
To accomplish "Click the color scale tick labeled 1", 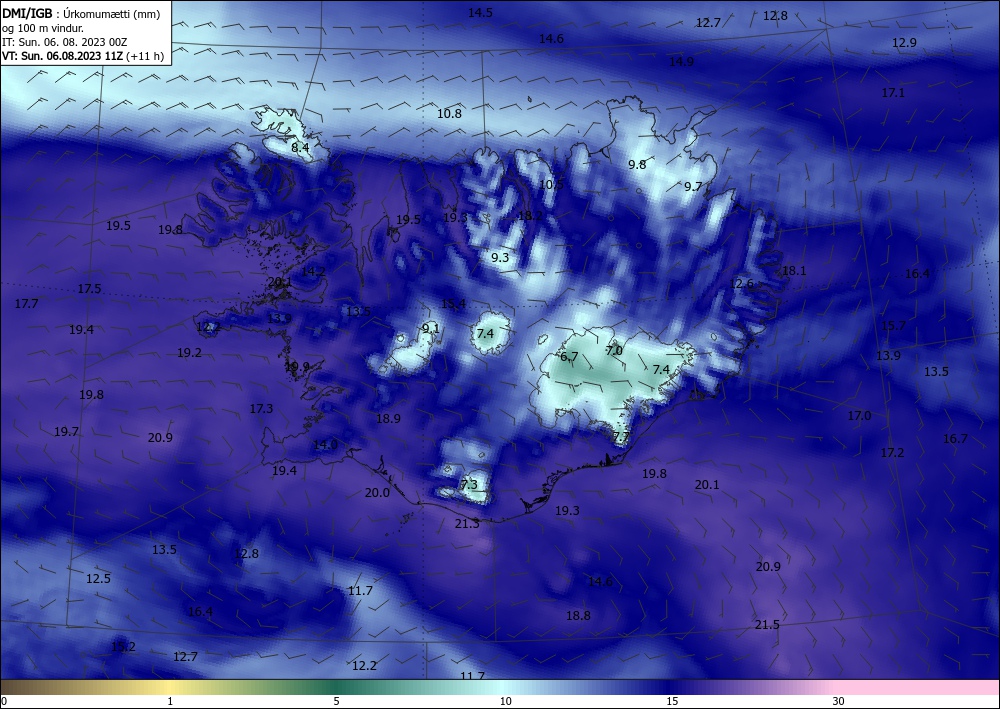I will pos(170,701).
